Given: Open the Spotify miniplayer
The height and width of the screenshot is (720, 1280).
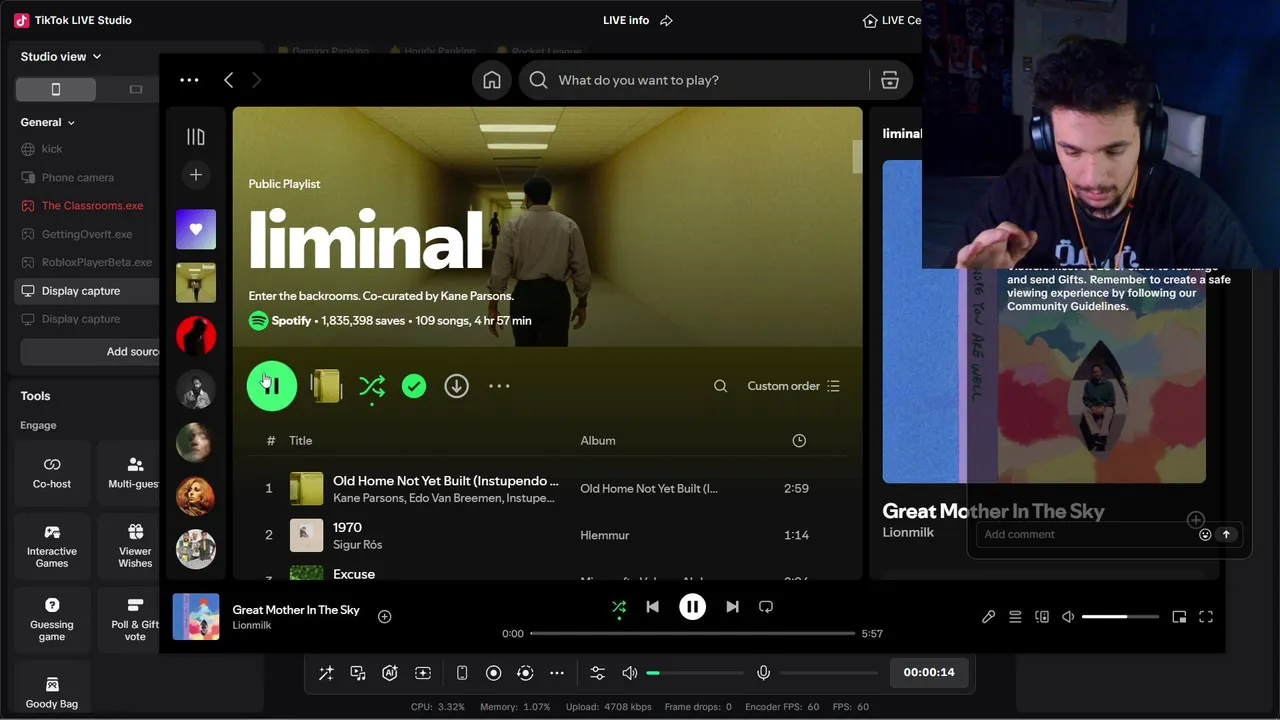Looking at the screenshot, I should click(1179, 617).
